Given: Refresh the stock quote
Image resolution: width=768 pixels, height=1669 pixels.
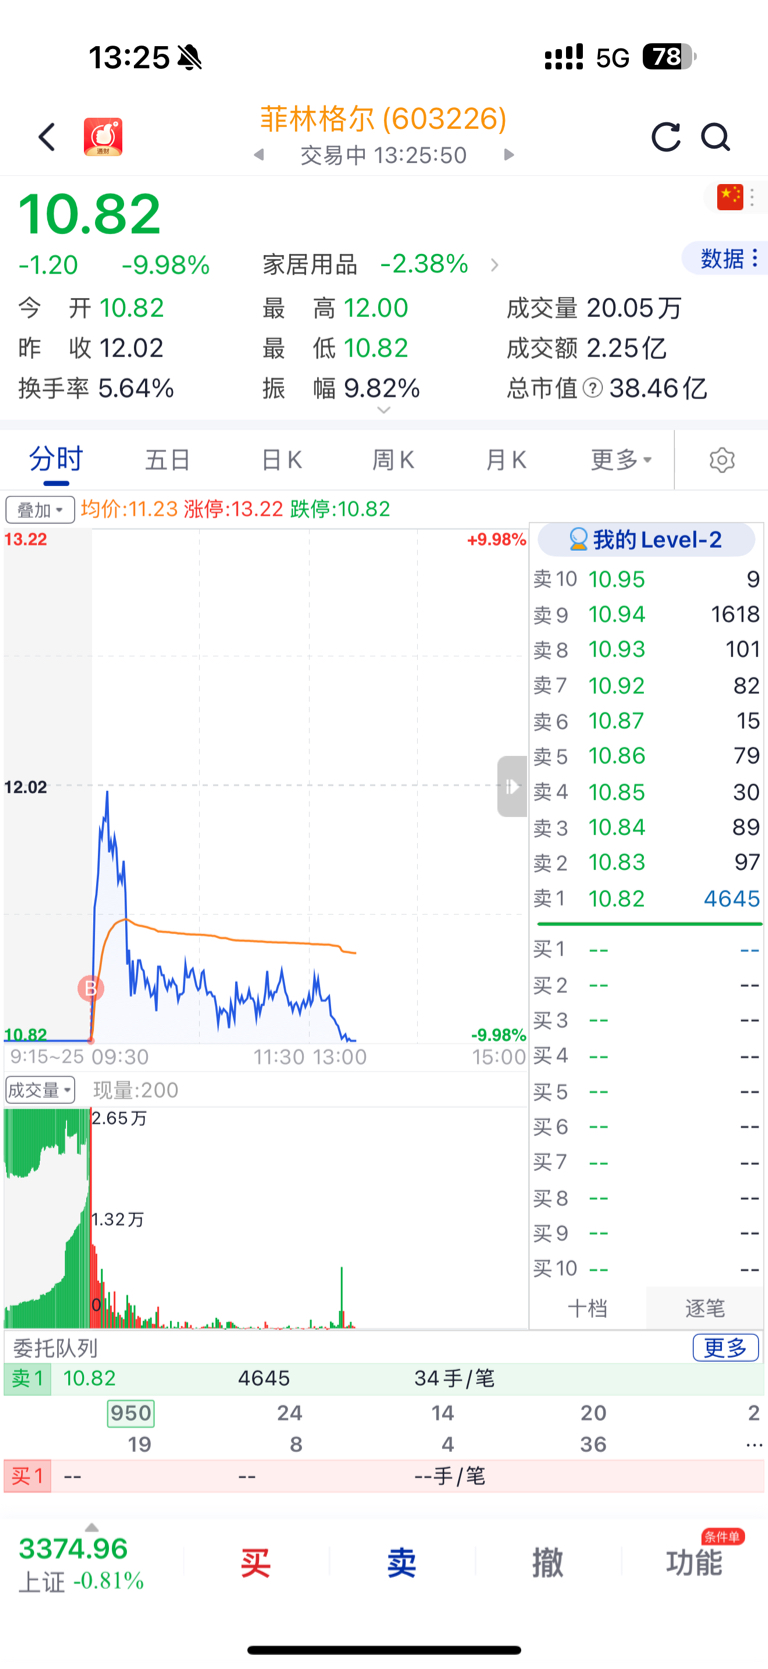Looking at the screenshot, I should (666, 137).
